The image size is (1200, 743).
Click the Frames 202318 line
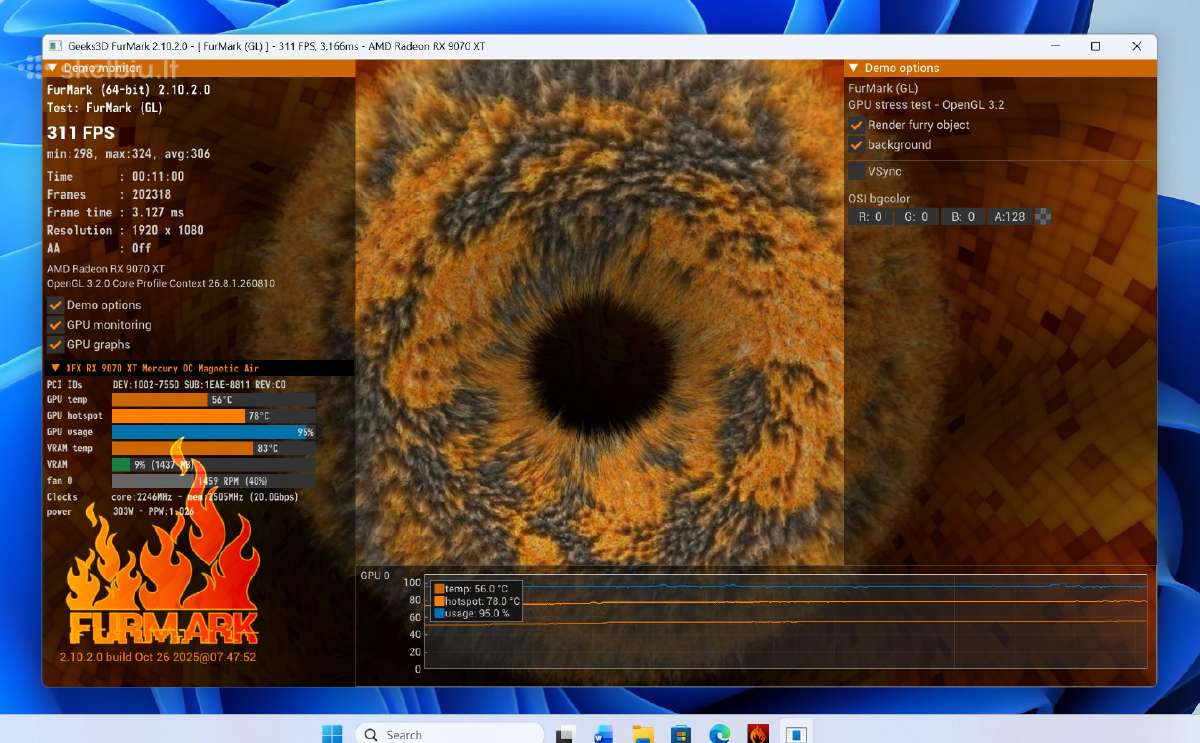tap(109, 194)
